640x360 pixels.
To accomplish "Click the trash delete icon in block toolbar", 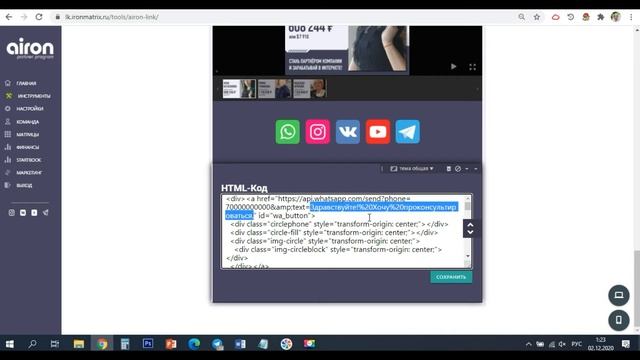I will (x=449, y=169).
